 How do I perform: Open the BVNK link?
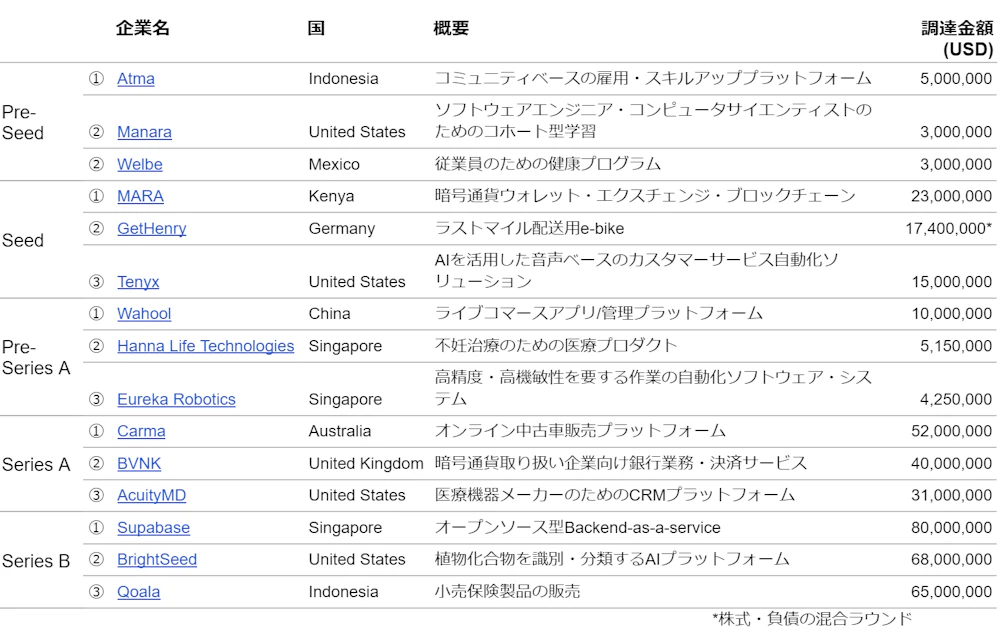(139, 464)
